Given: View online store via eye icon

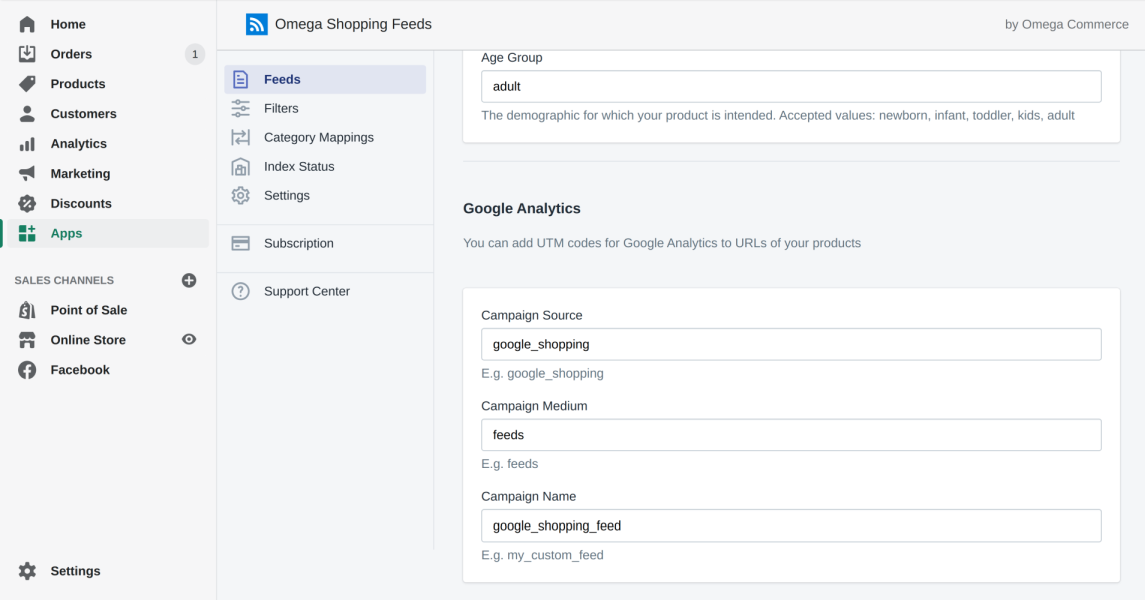Looking at the screenshot, I should (189, 339).
